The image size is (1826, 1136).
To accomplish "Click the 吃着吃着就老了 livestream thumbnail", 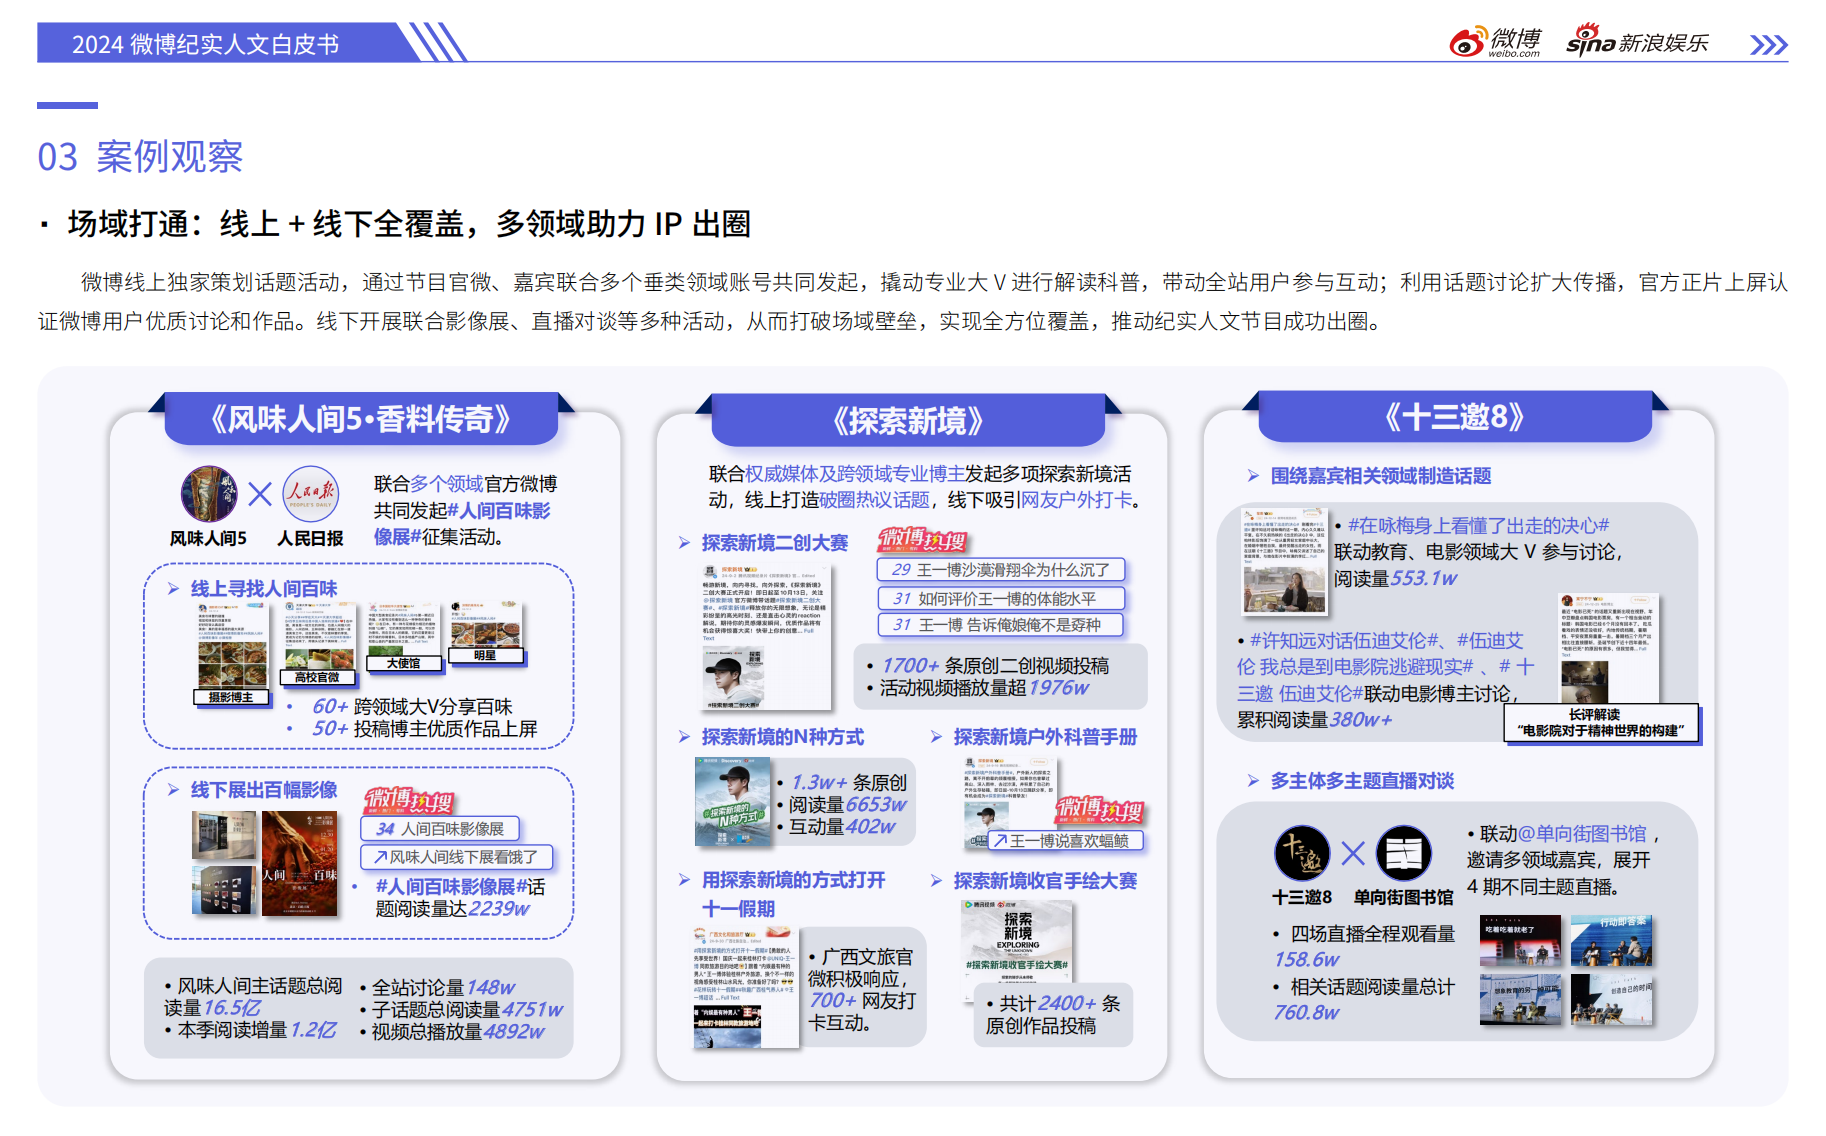I will point(1520,940).
